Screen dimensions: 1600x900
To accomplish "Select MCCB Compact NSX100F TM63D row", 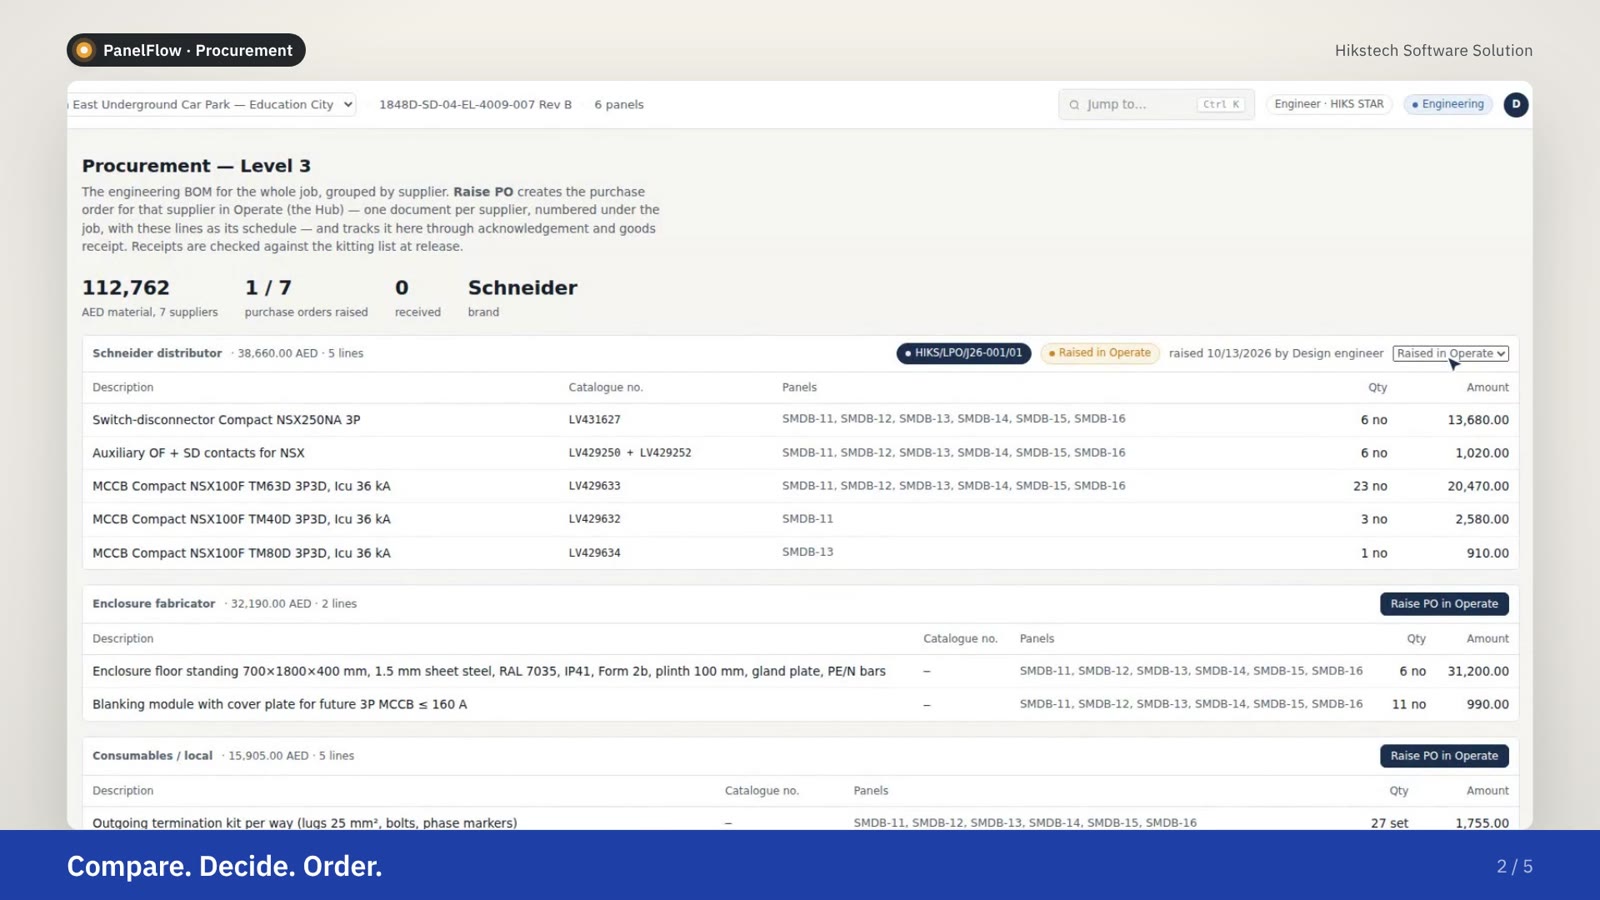I will point(800,486).
